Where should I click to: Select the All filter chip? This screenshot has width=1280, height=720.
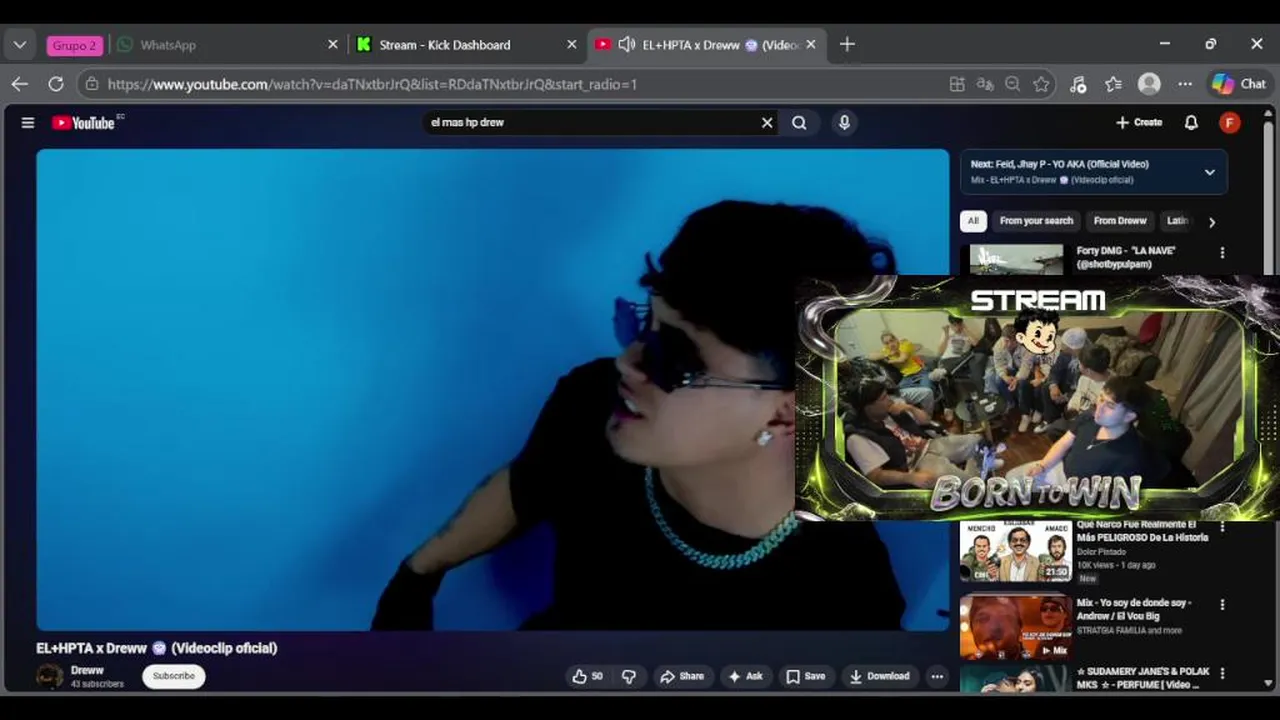[x=973, y=221]
